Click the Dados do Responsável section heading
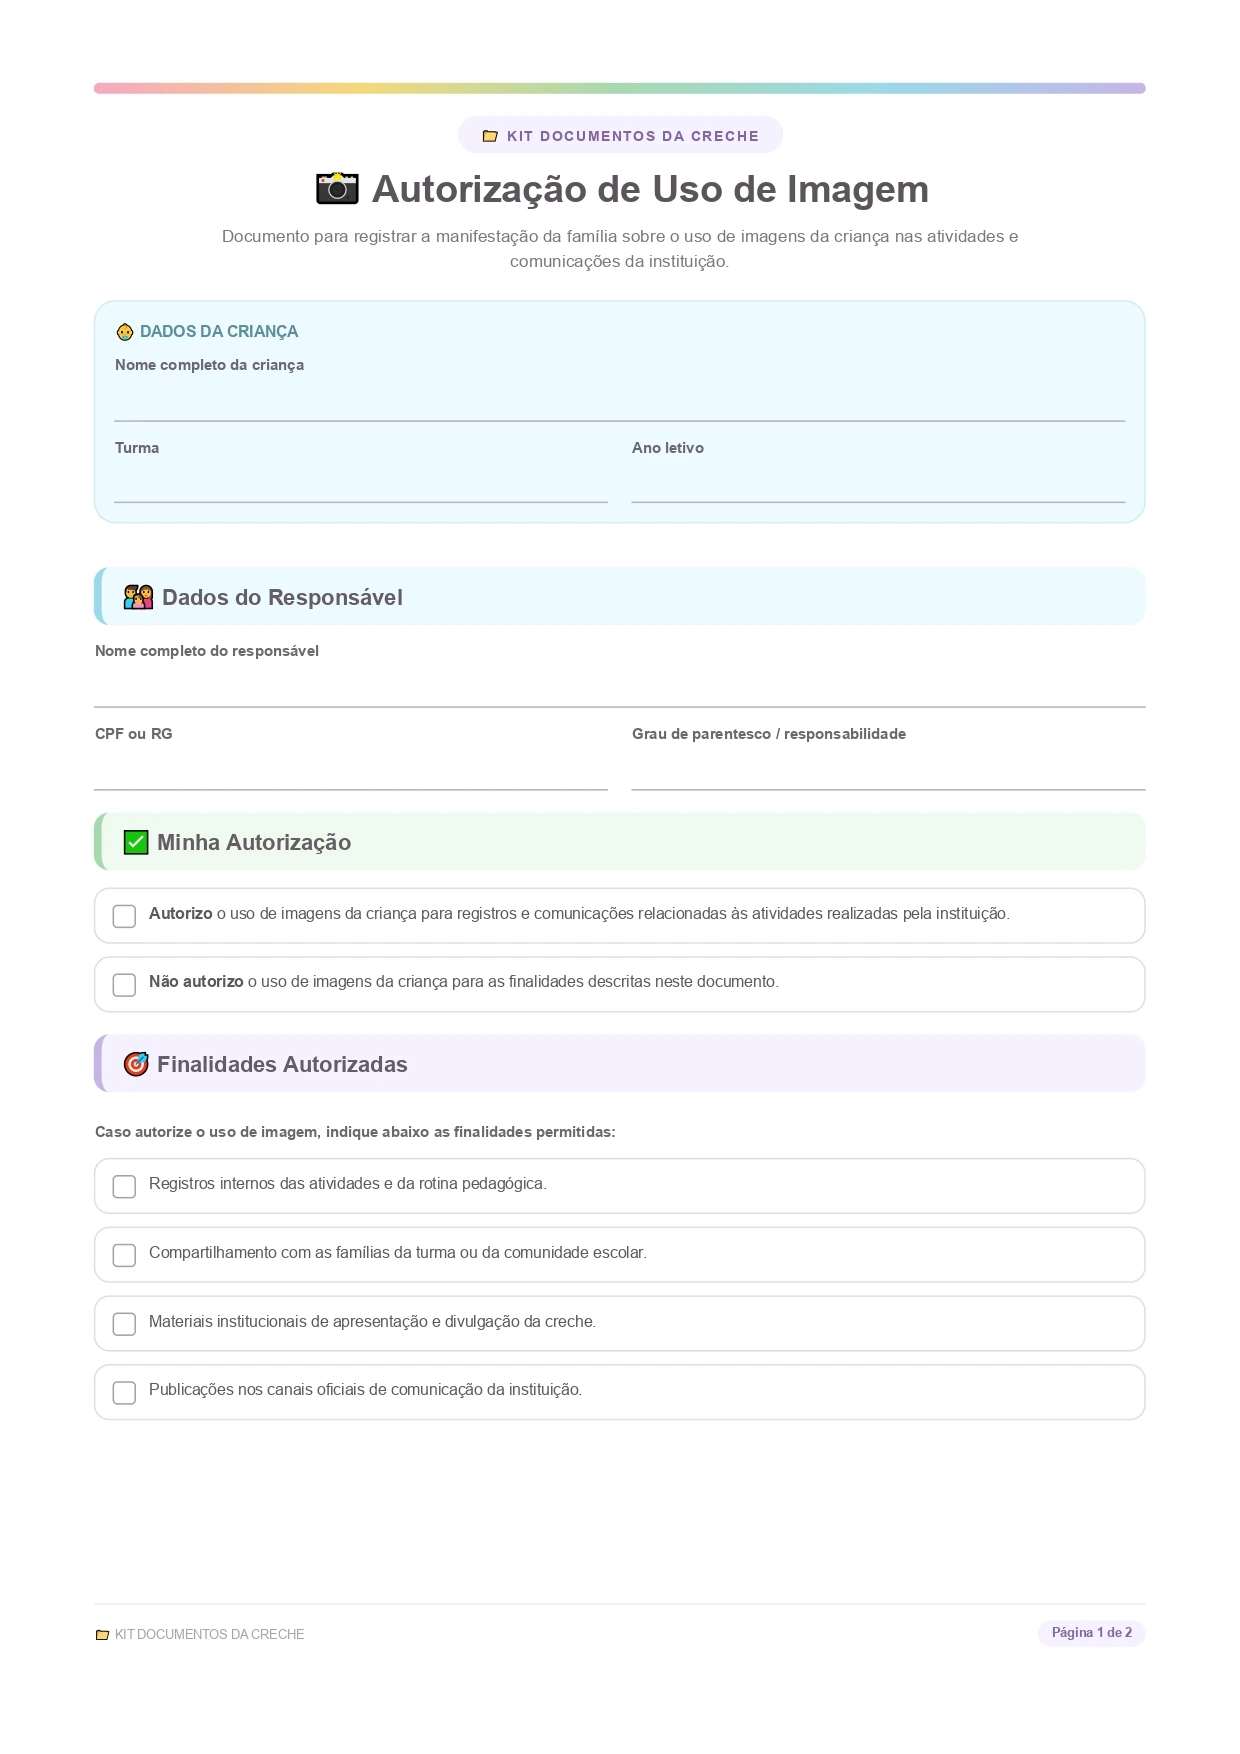 282,597
